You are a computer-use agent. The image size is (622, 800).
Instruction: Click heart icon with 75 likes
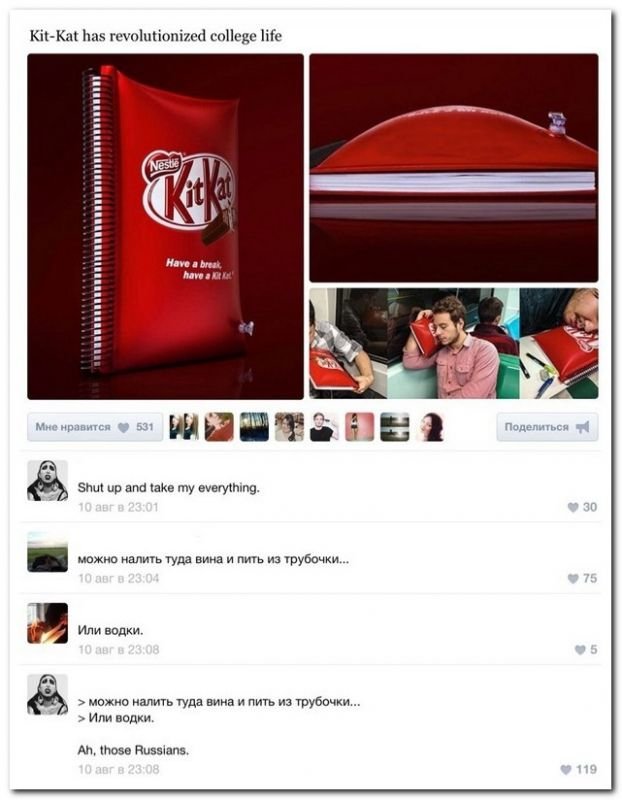pos(573,579)
